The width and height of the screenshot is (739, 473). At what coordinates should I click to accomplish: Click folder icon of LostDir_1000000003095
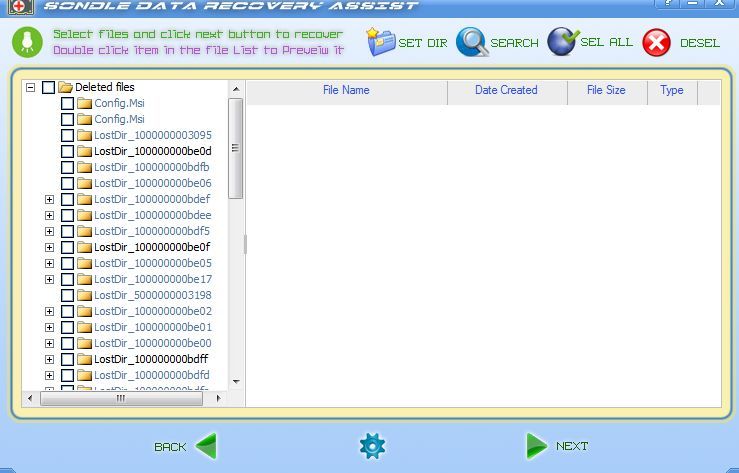84,135
